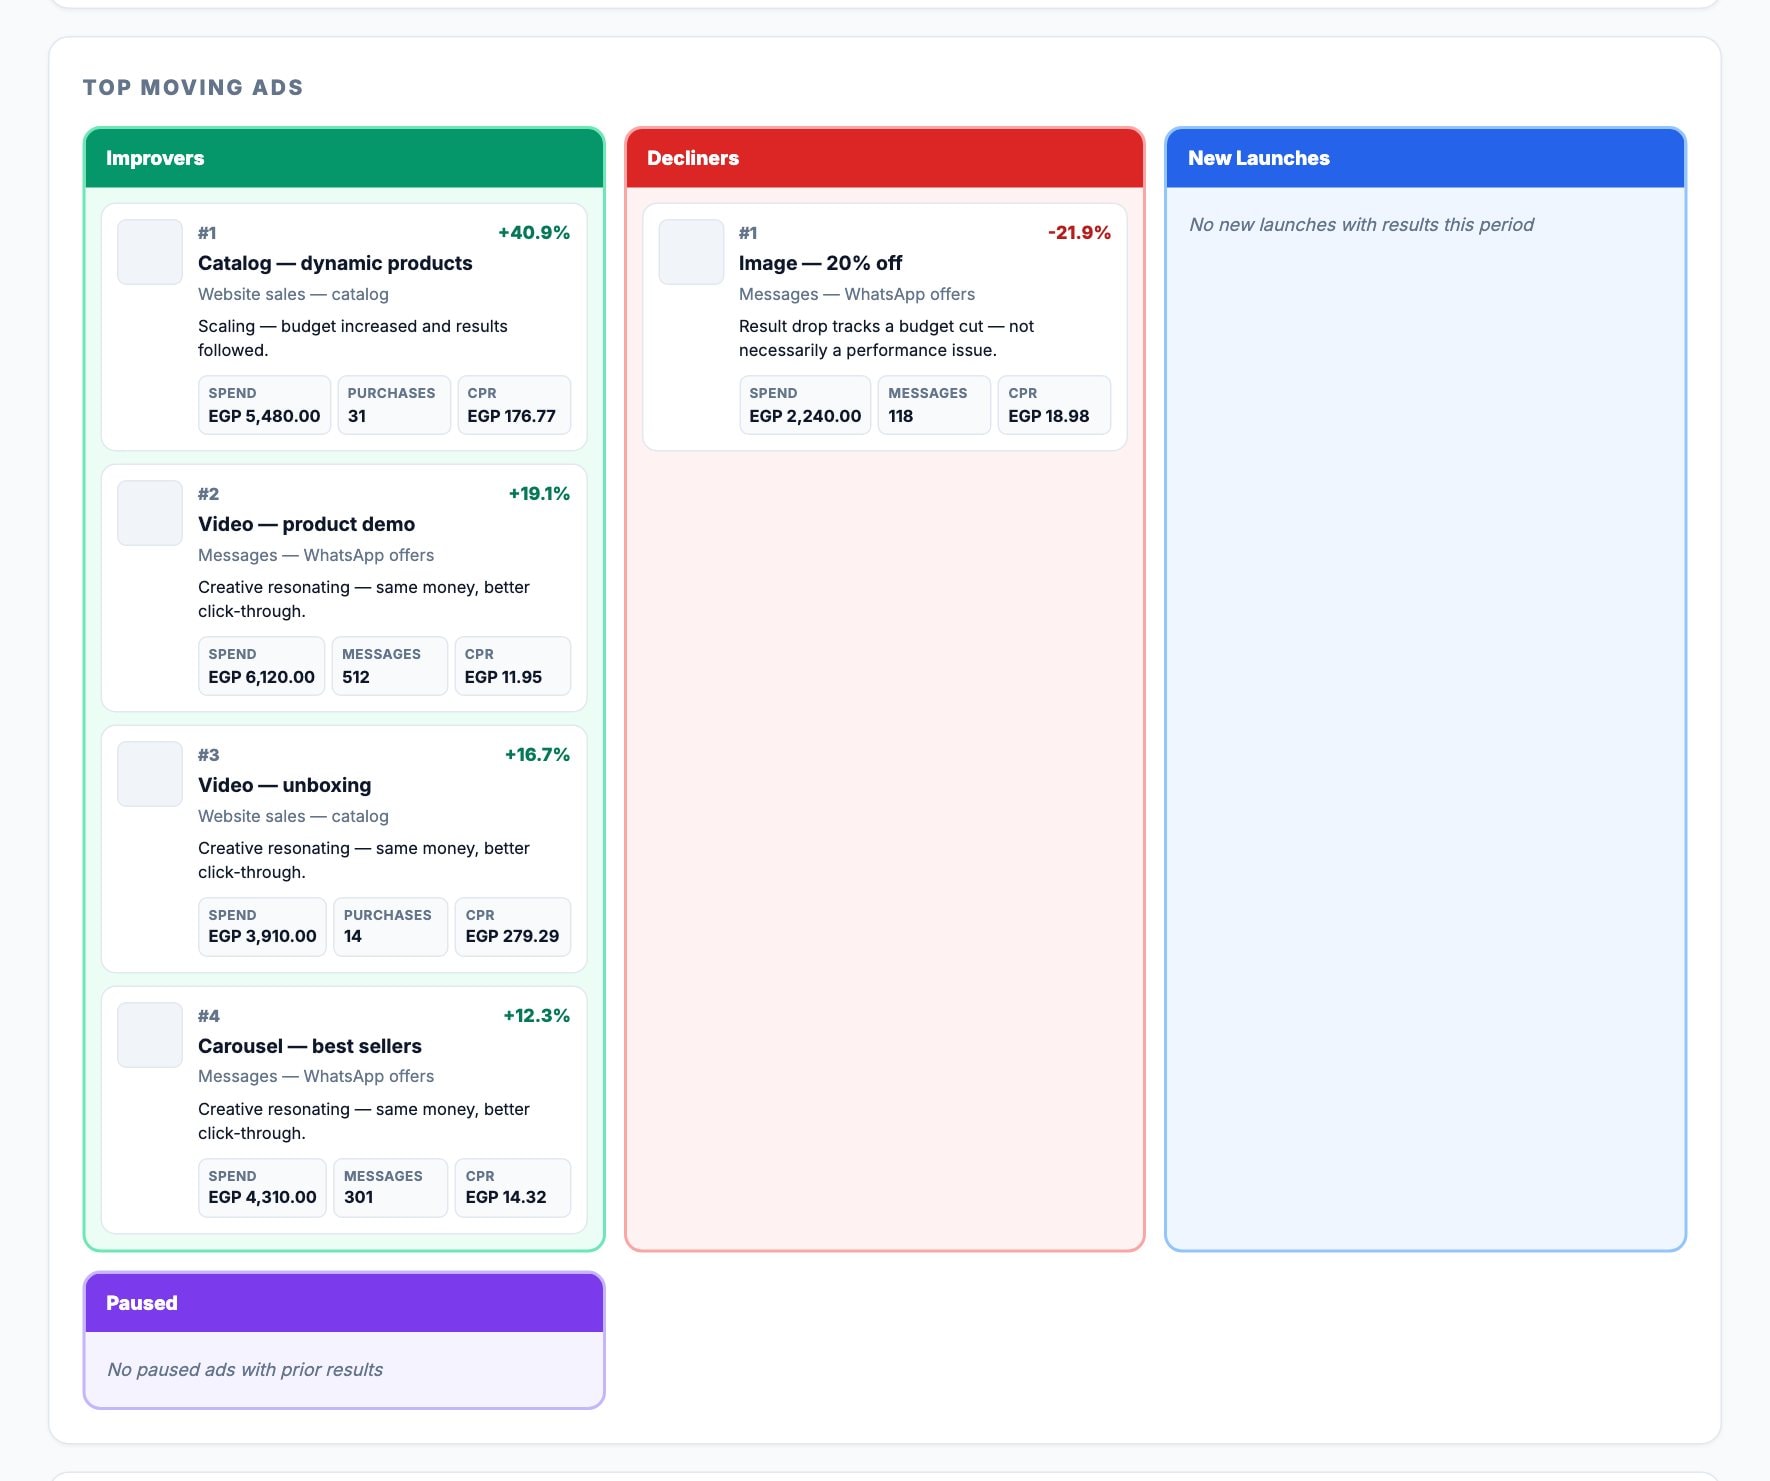This screenshot has width=1770, height=1481.
Task: Click spend value EGP 2,240.00
Action: pos(805,416)
